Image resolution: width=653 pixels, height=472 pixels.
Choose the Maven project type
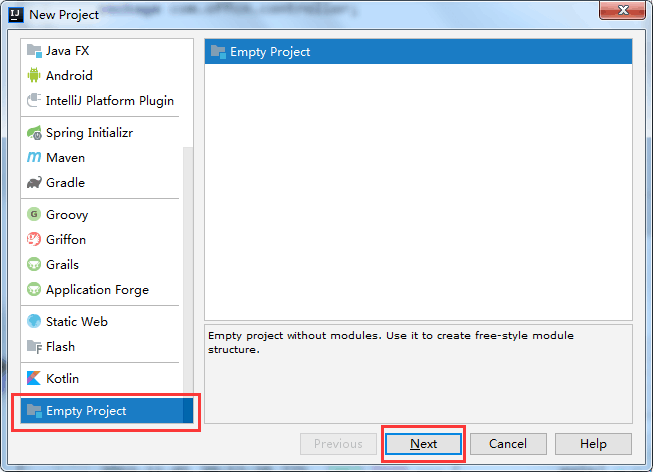[x=102, y=157]
